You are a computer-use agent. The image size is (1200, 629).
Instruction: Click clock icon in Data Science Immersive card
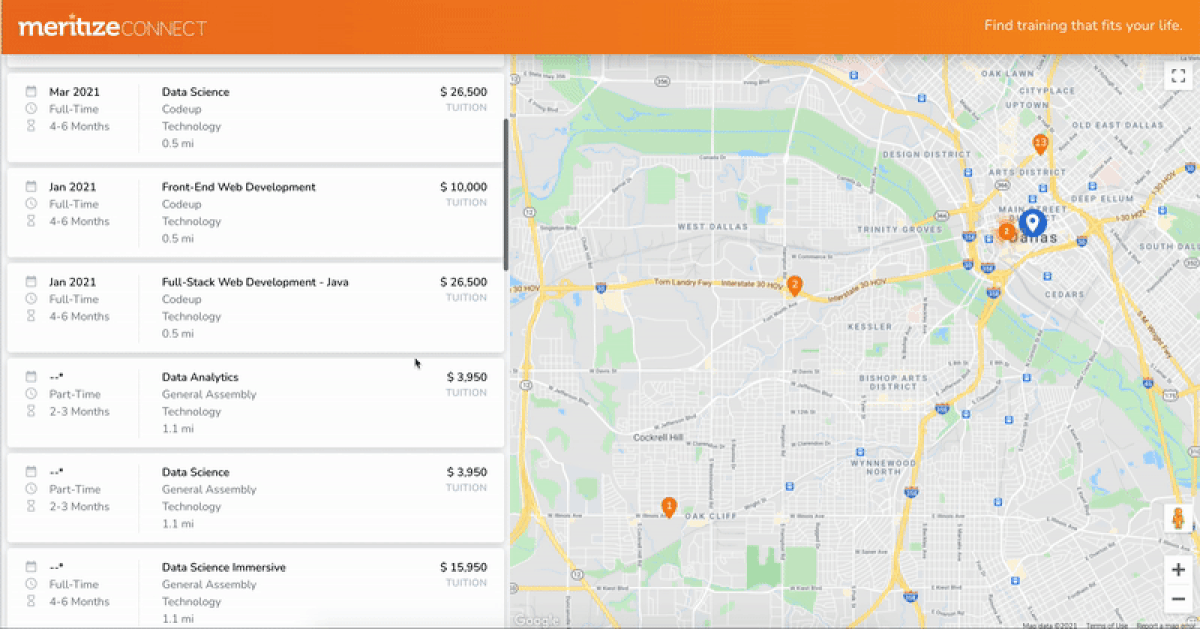(x=31, y=584)
